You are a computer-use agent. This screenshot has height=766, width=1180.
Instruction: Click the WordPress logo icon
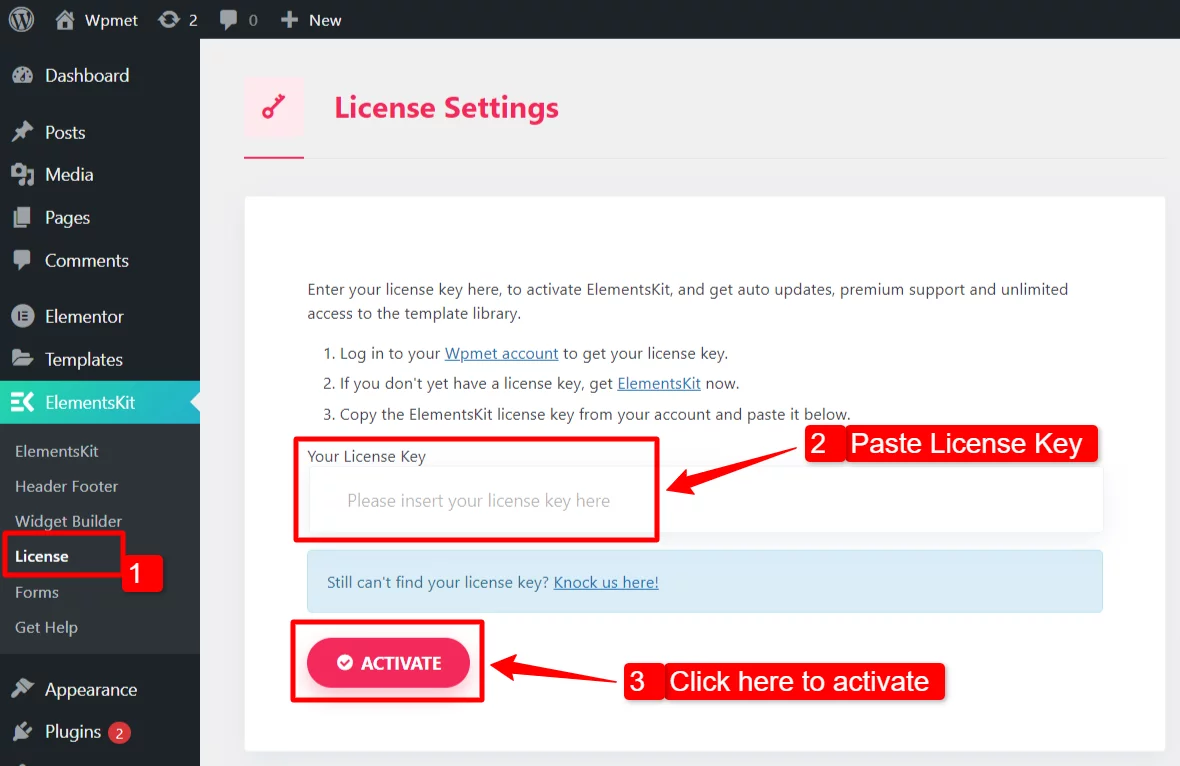coord(21,20)
